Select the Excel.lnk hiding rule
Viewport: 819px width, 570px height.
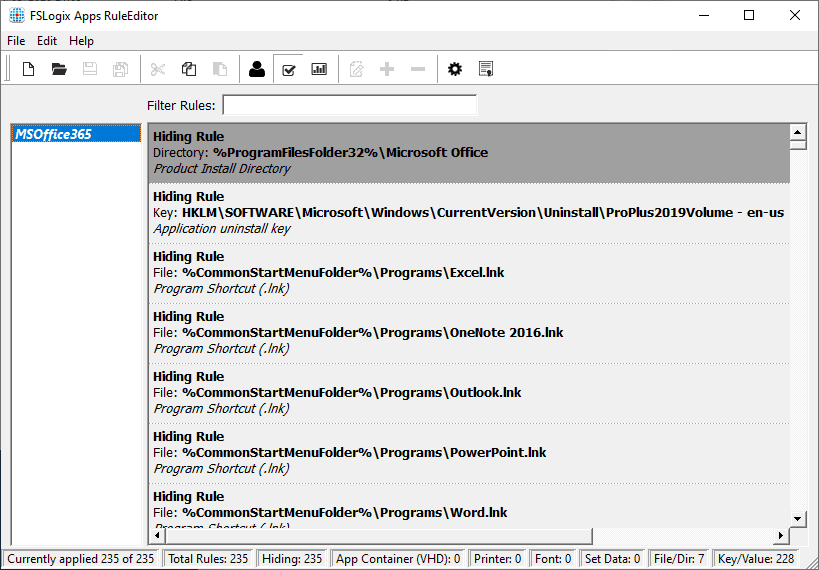[x=469, y=273]
